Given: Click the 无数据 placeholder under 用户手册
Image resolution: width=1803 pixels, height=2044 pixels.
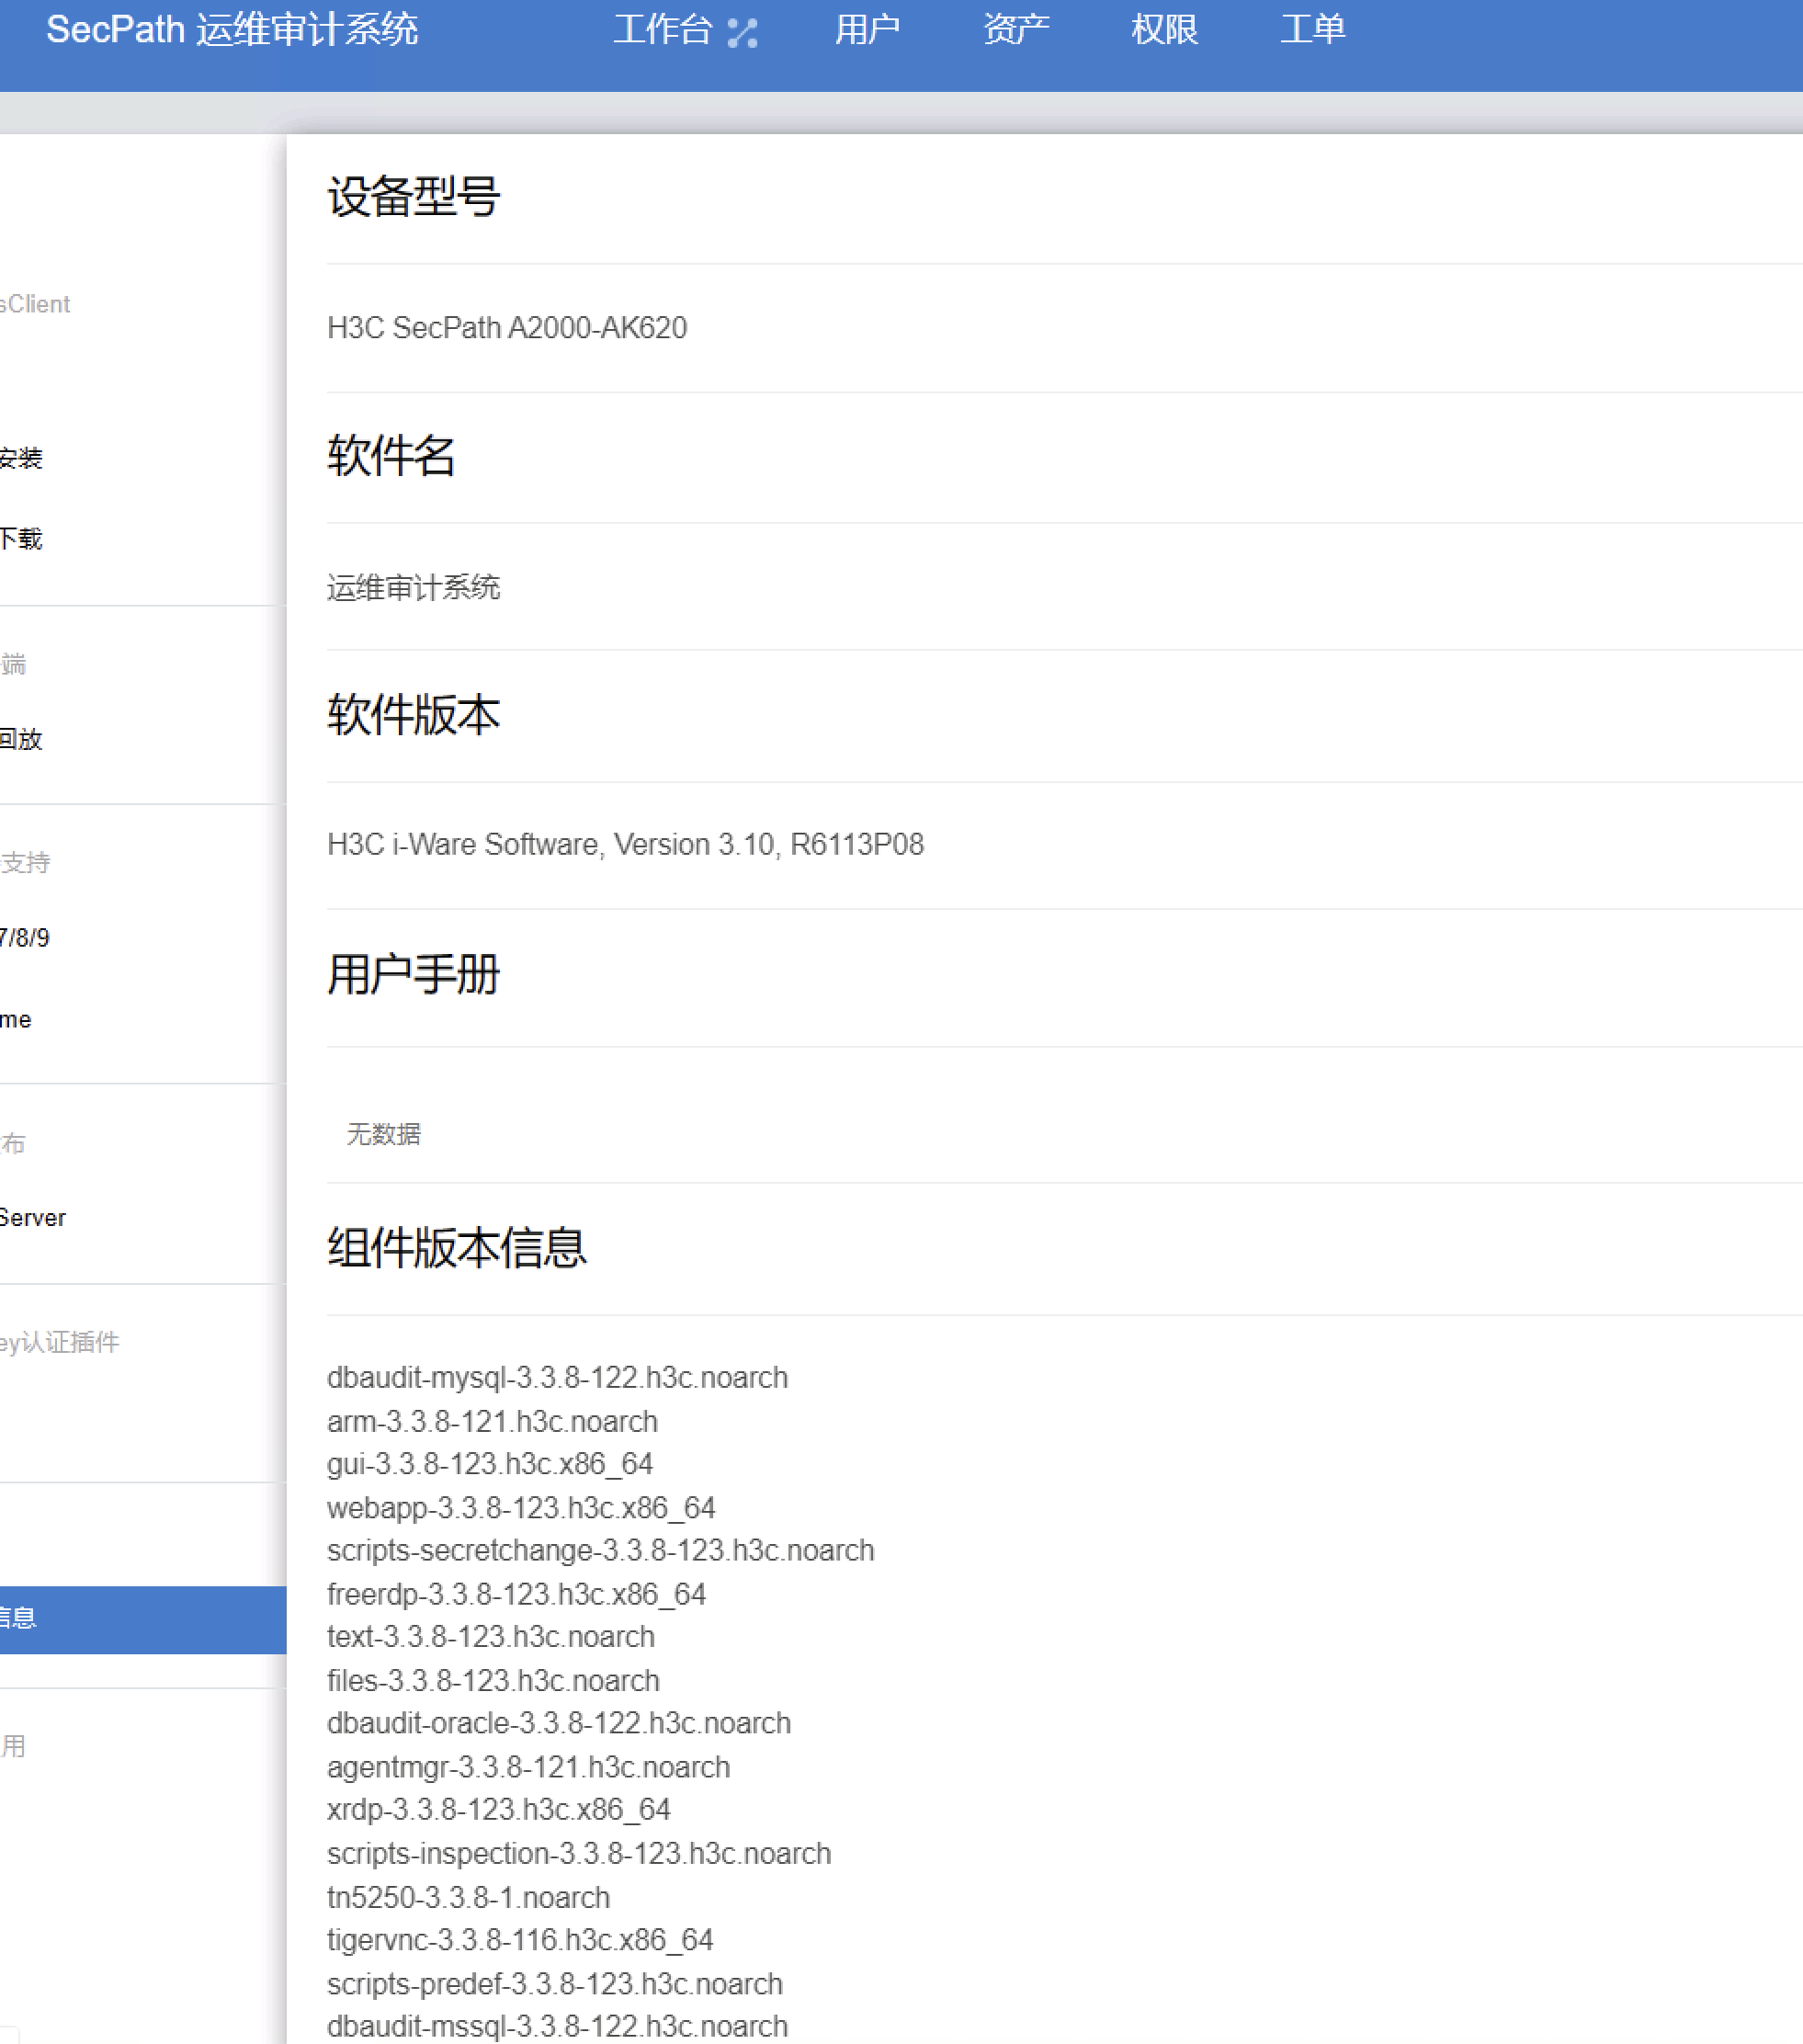Looking at the screenshot, I should click(x=383, y=1134).
